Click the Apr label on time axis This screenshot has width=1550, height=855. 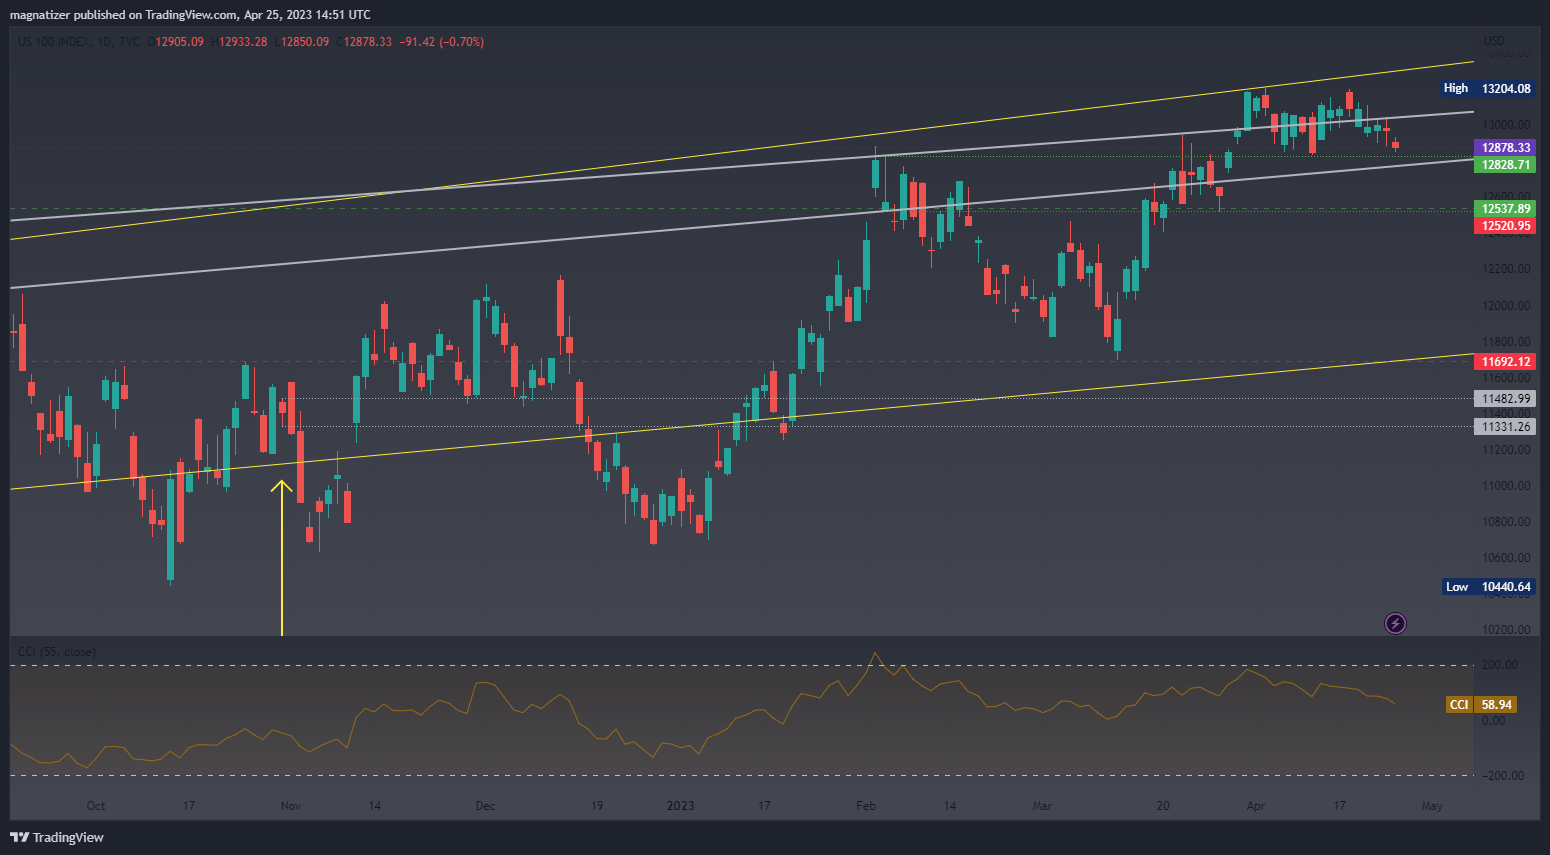[1256, 806]
